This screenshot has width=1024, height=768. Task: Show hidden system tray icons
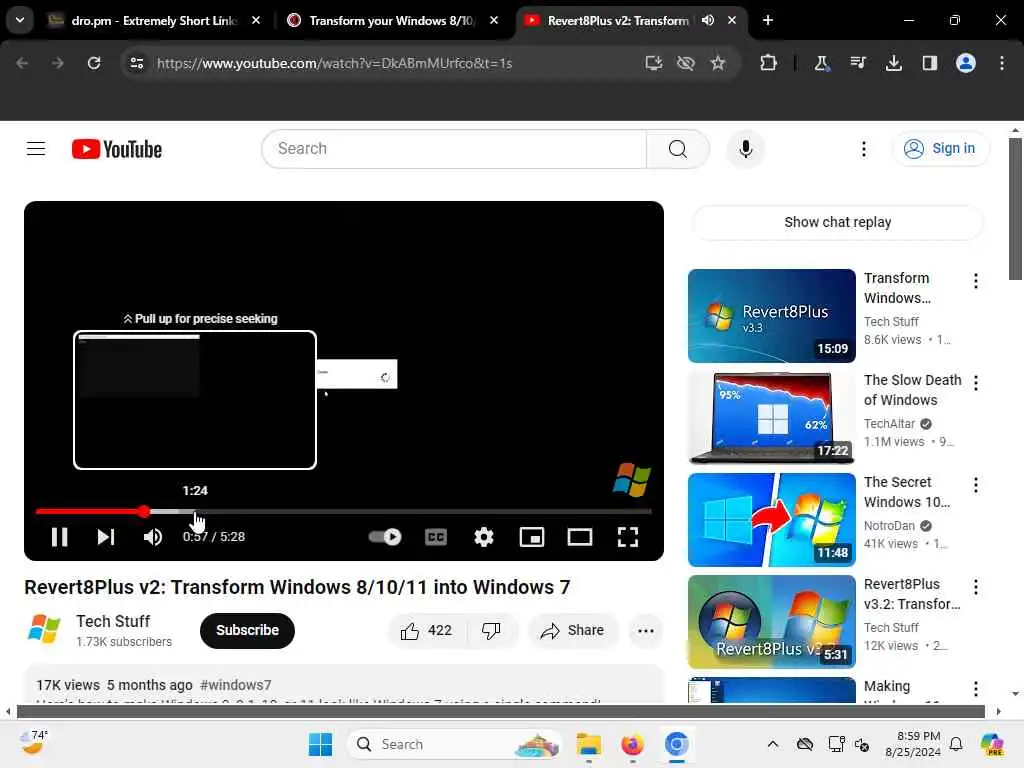773,744
